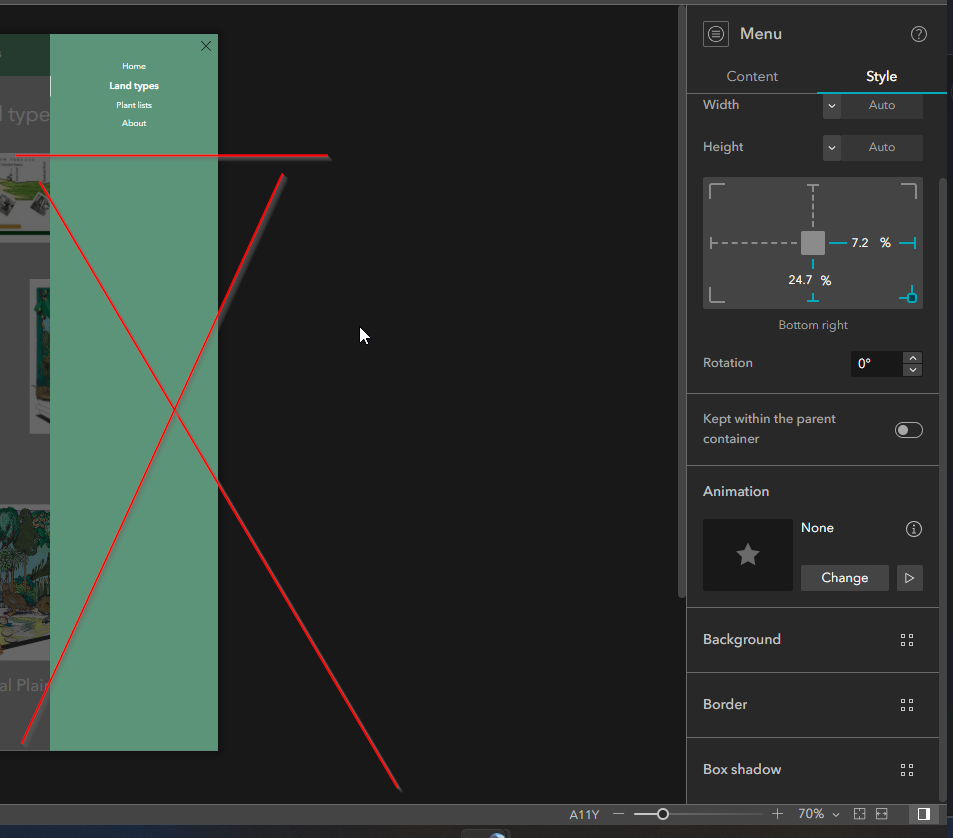Enable Kept within the parent container
953x838 pixels.
[908, 429]
